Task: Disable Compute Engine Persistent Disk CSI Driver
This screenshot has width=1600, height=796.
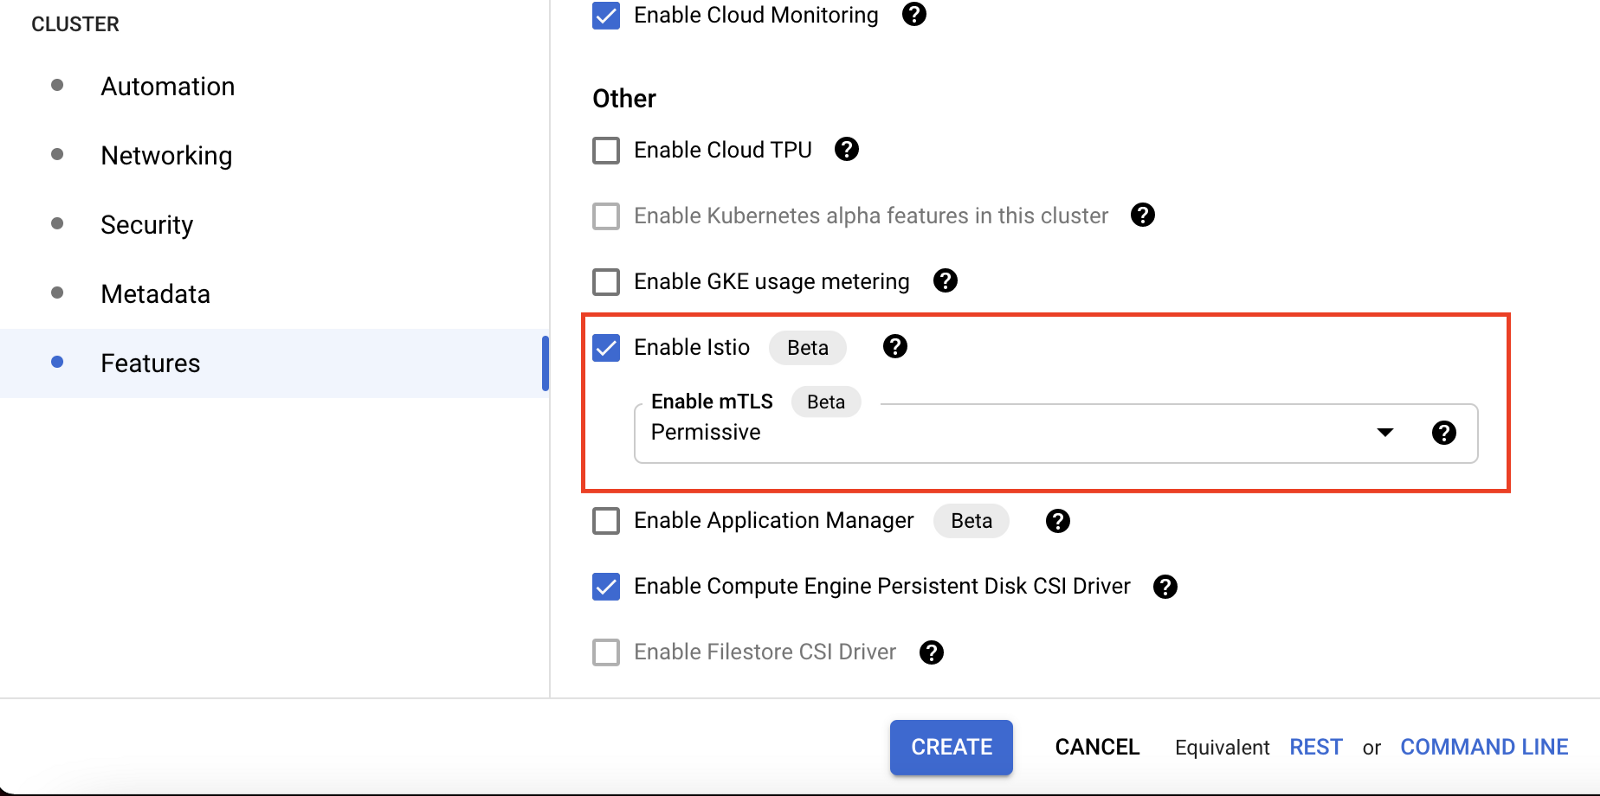Action: coord(606,587)
